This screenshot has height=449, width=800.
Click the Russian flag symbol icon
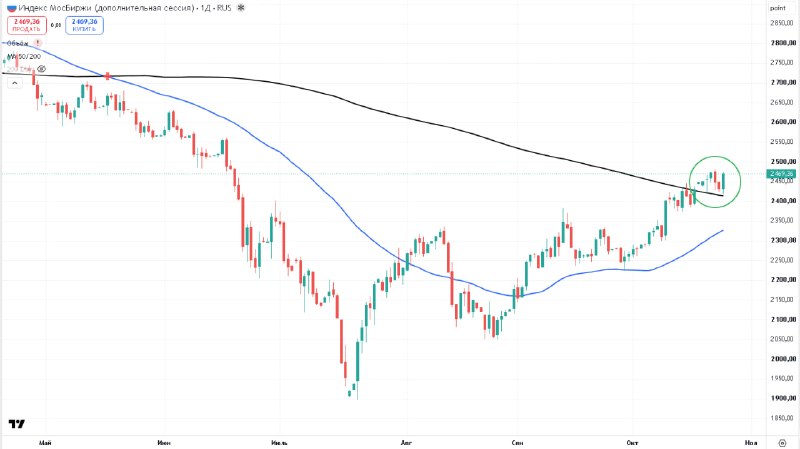point(11,8)
